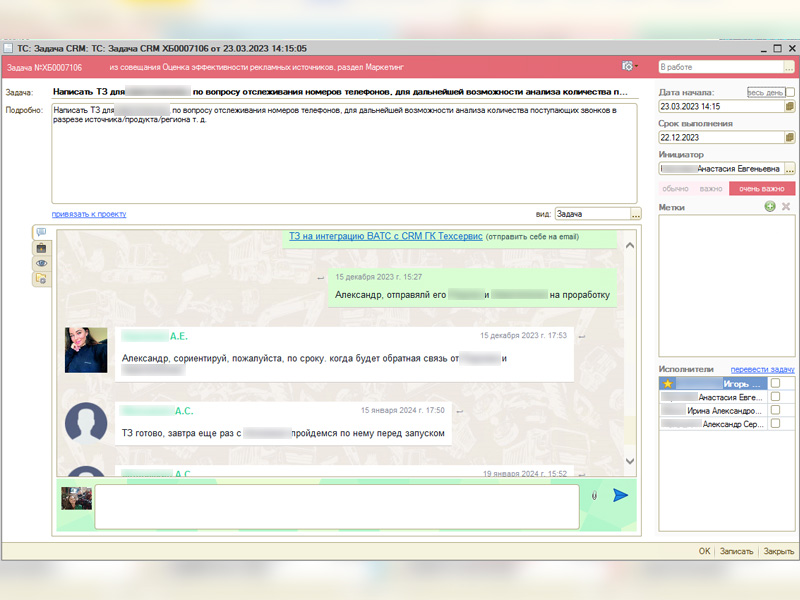Open calendar picker for Дата начала
This screenshot has height=600, width=800.
(789, 106)
